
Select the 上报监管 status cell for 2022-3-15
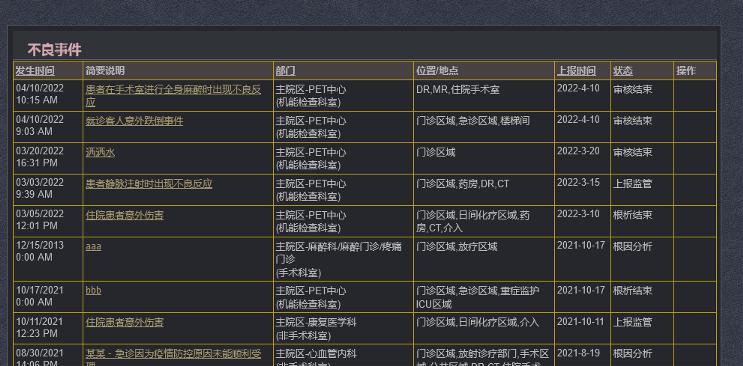coord(633,183)
